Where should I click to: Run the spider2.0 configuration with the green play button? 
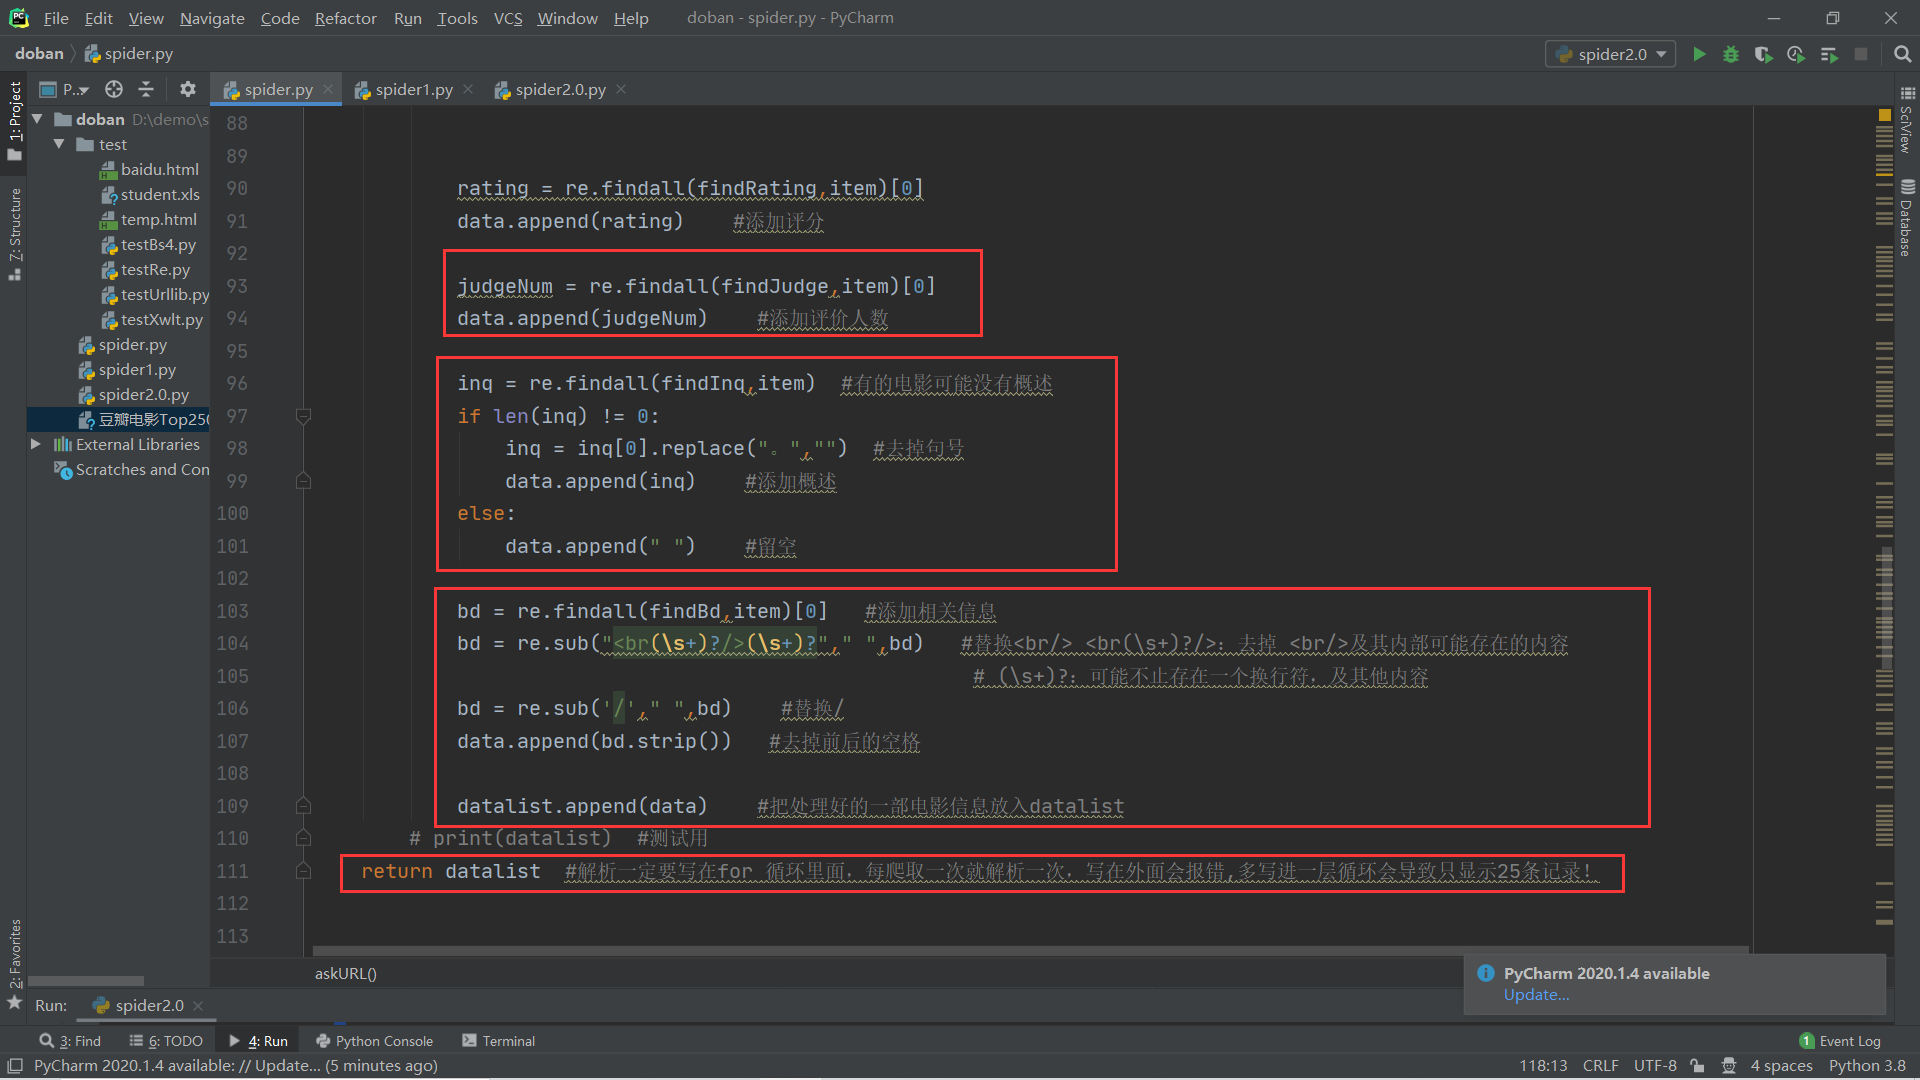1699,54
